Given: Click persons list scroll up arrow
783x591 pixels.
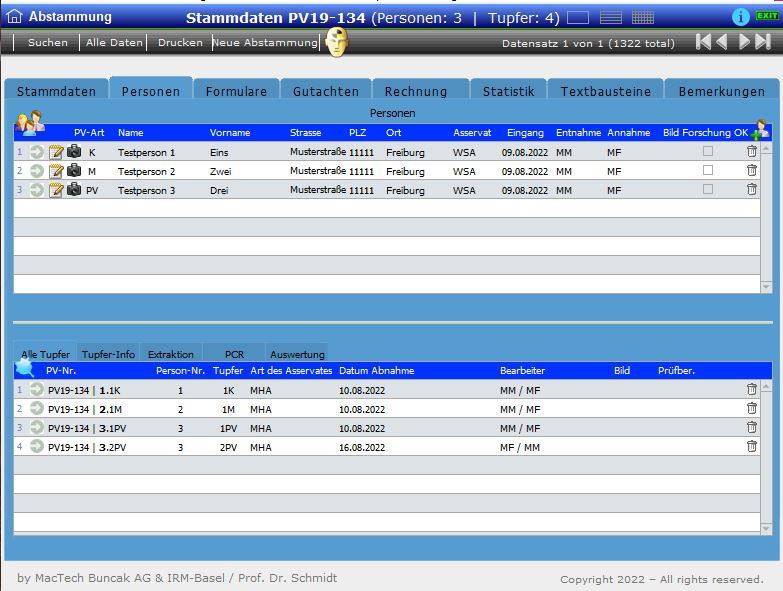Looking at the screenshot, I should click(x=766, y=150).
